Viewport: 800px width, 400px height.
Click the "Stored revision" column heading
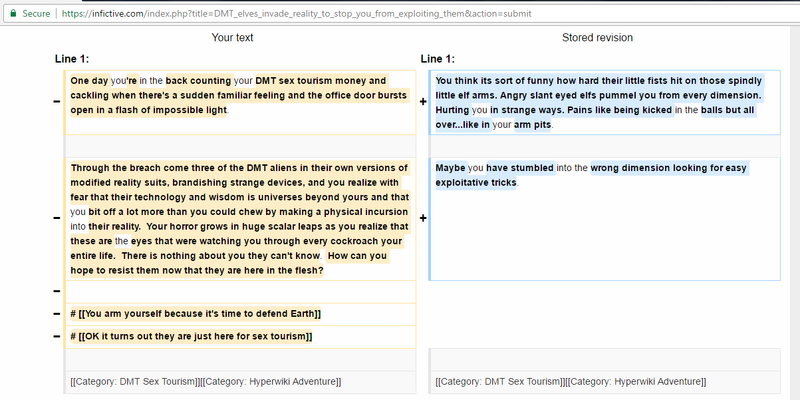[x=597, y=37]
